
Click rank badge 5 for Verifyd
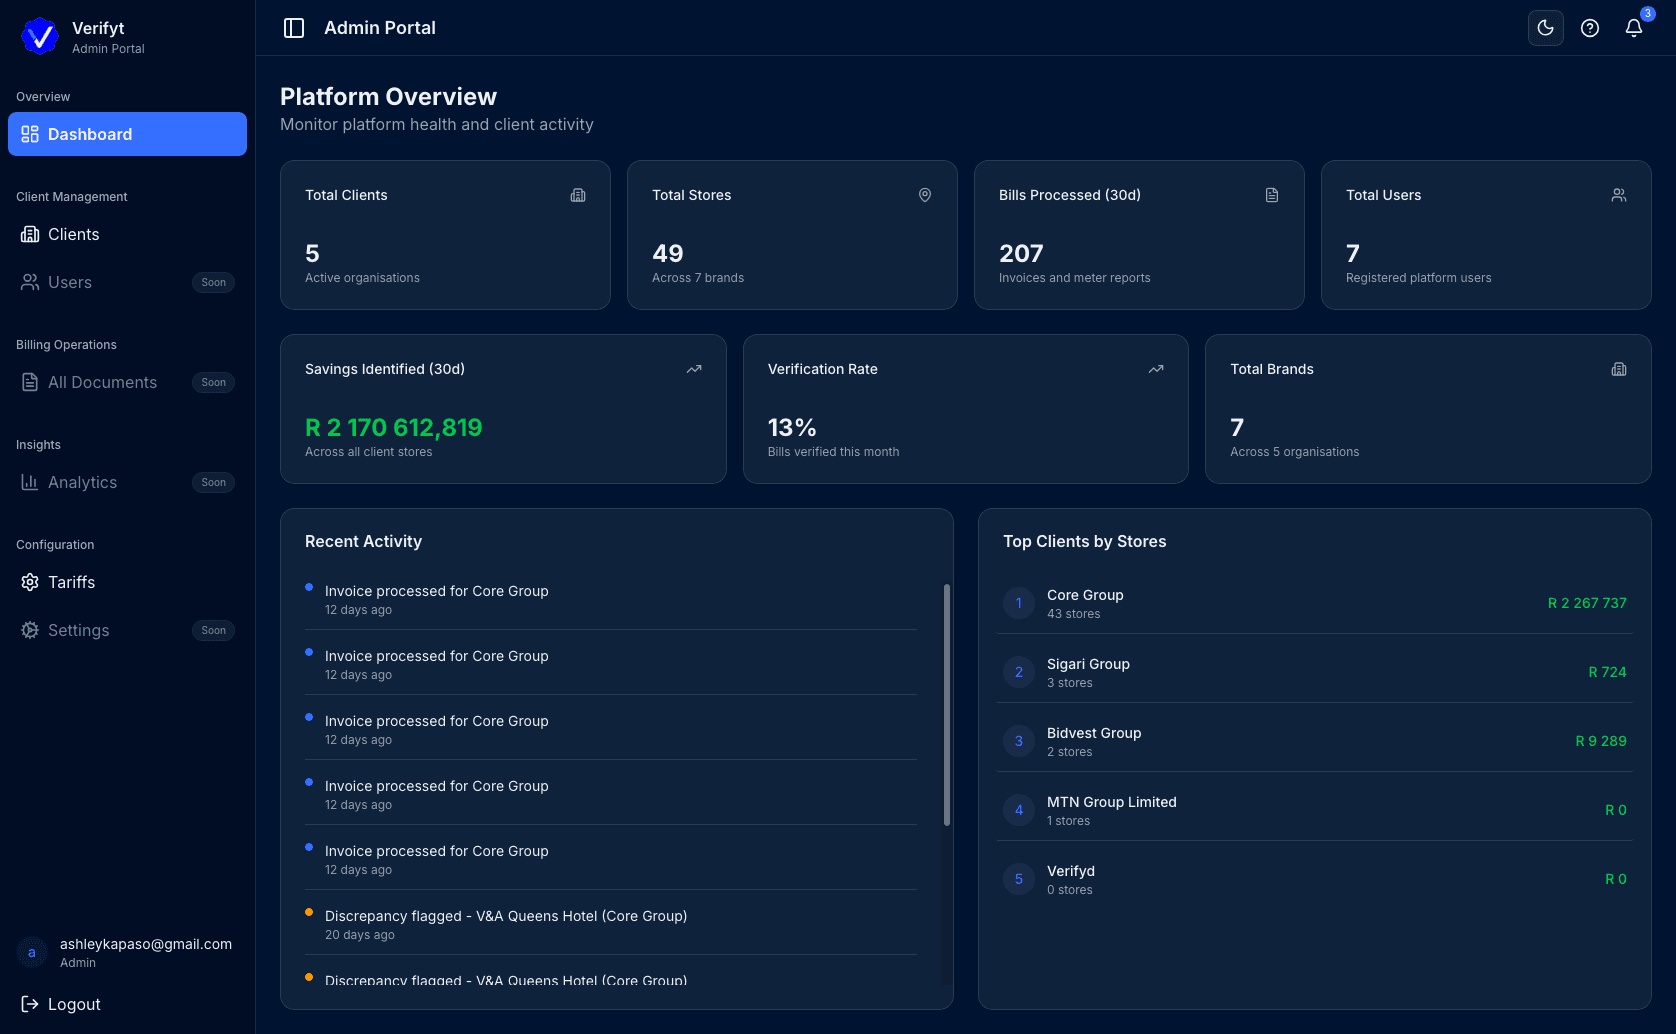coord(1019,879)
